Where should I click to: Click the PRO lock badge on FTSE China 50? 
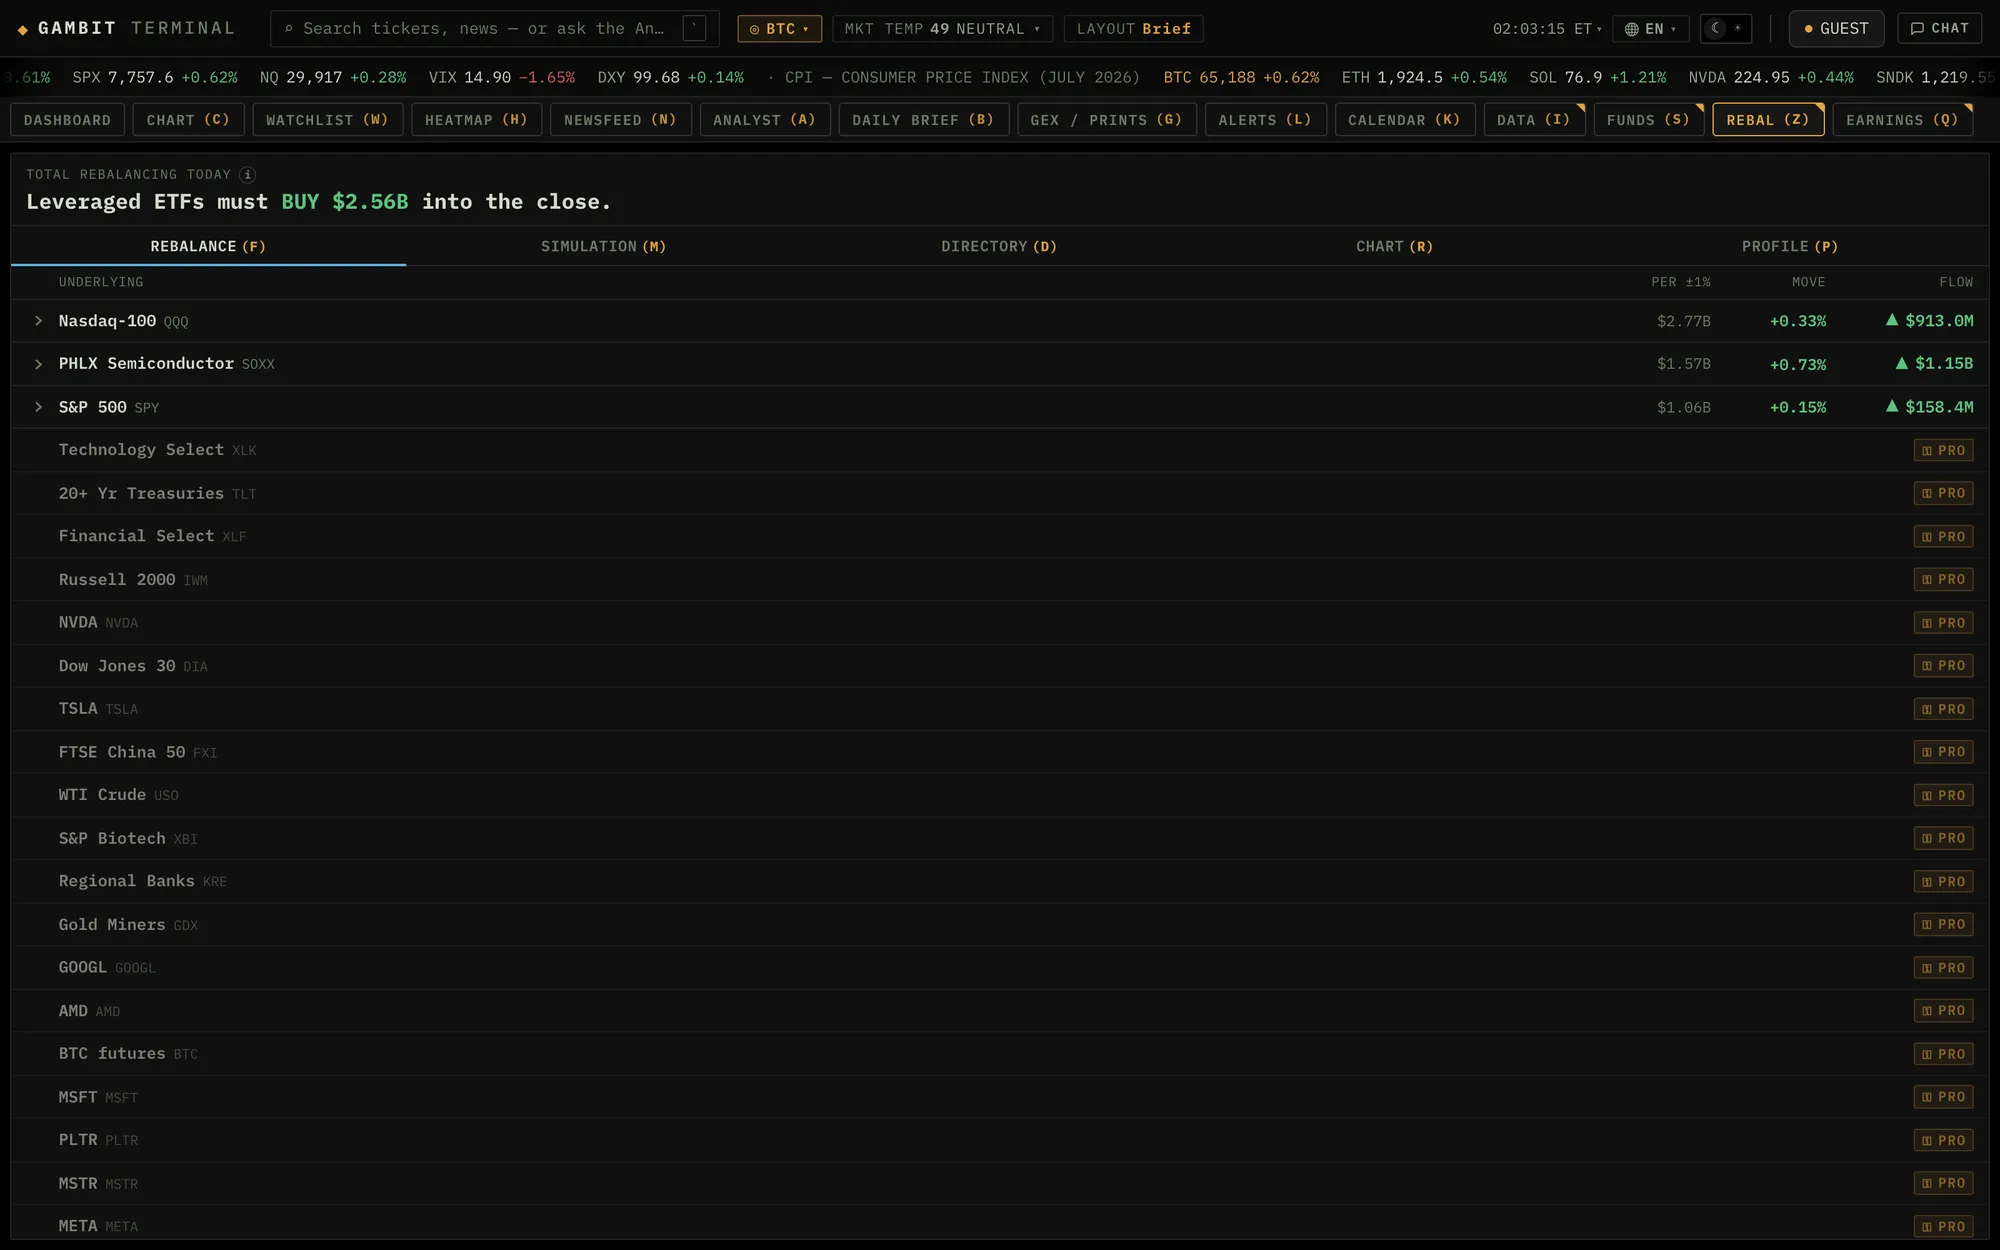tap(1943, 752)
